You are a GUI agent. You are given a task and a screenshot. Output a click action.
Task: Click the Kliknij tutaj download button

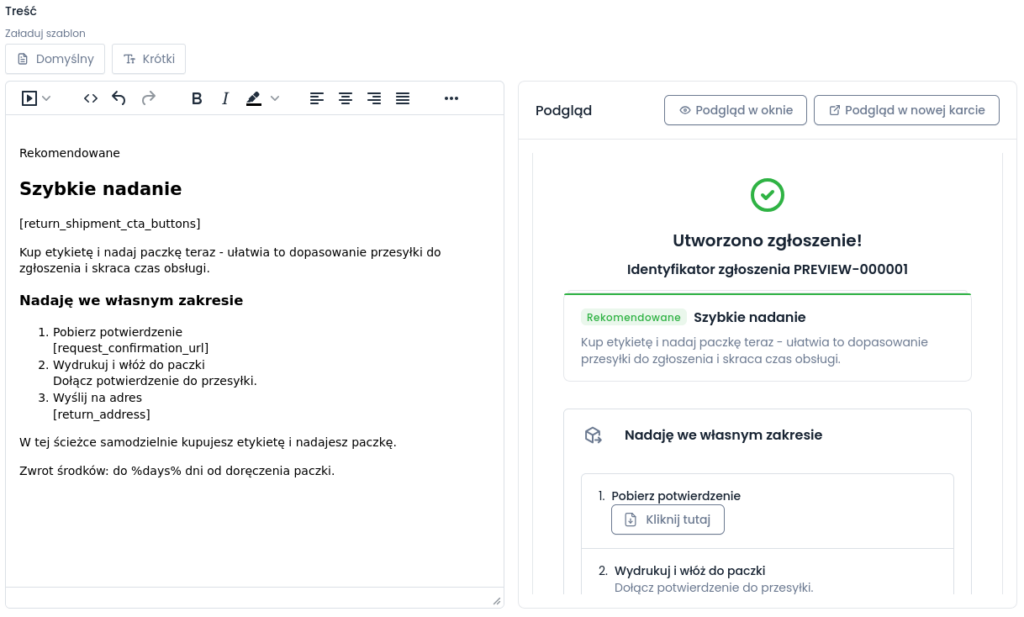point(667,519)
